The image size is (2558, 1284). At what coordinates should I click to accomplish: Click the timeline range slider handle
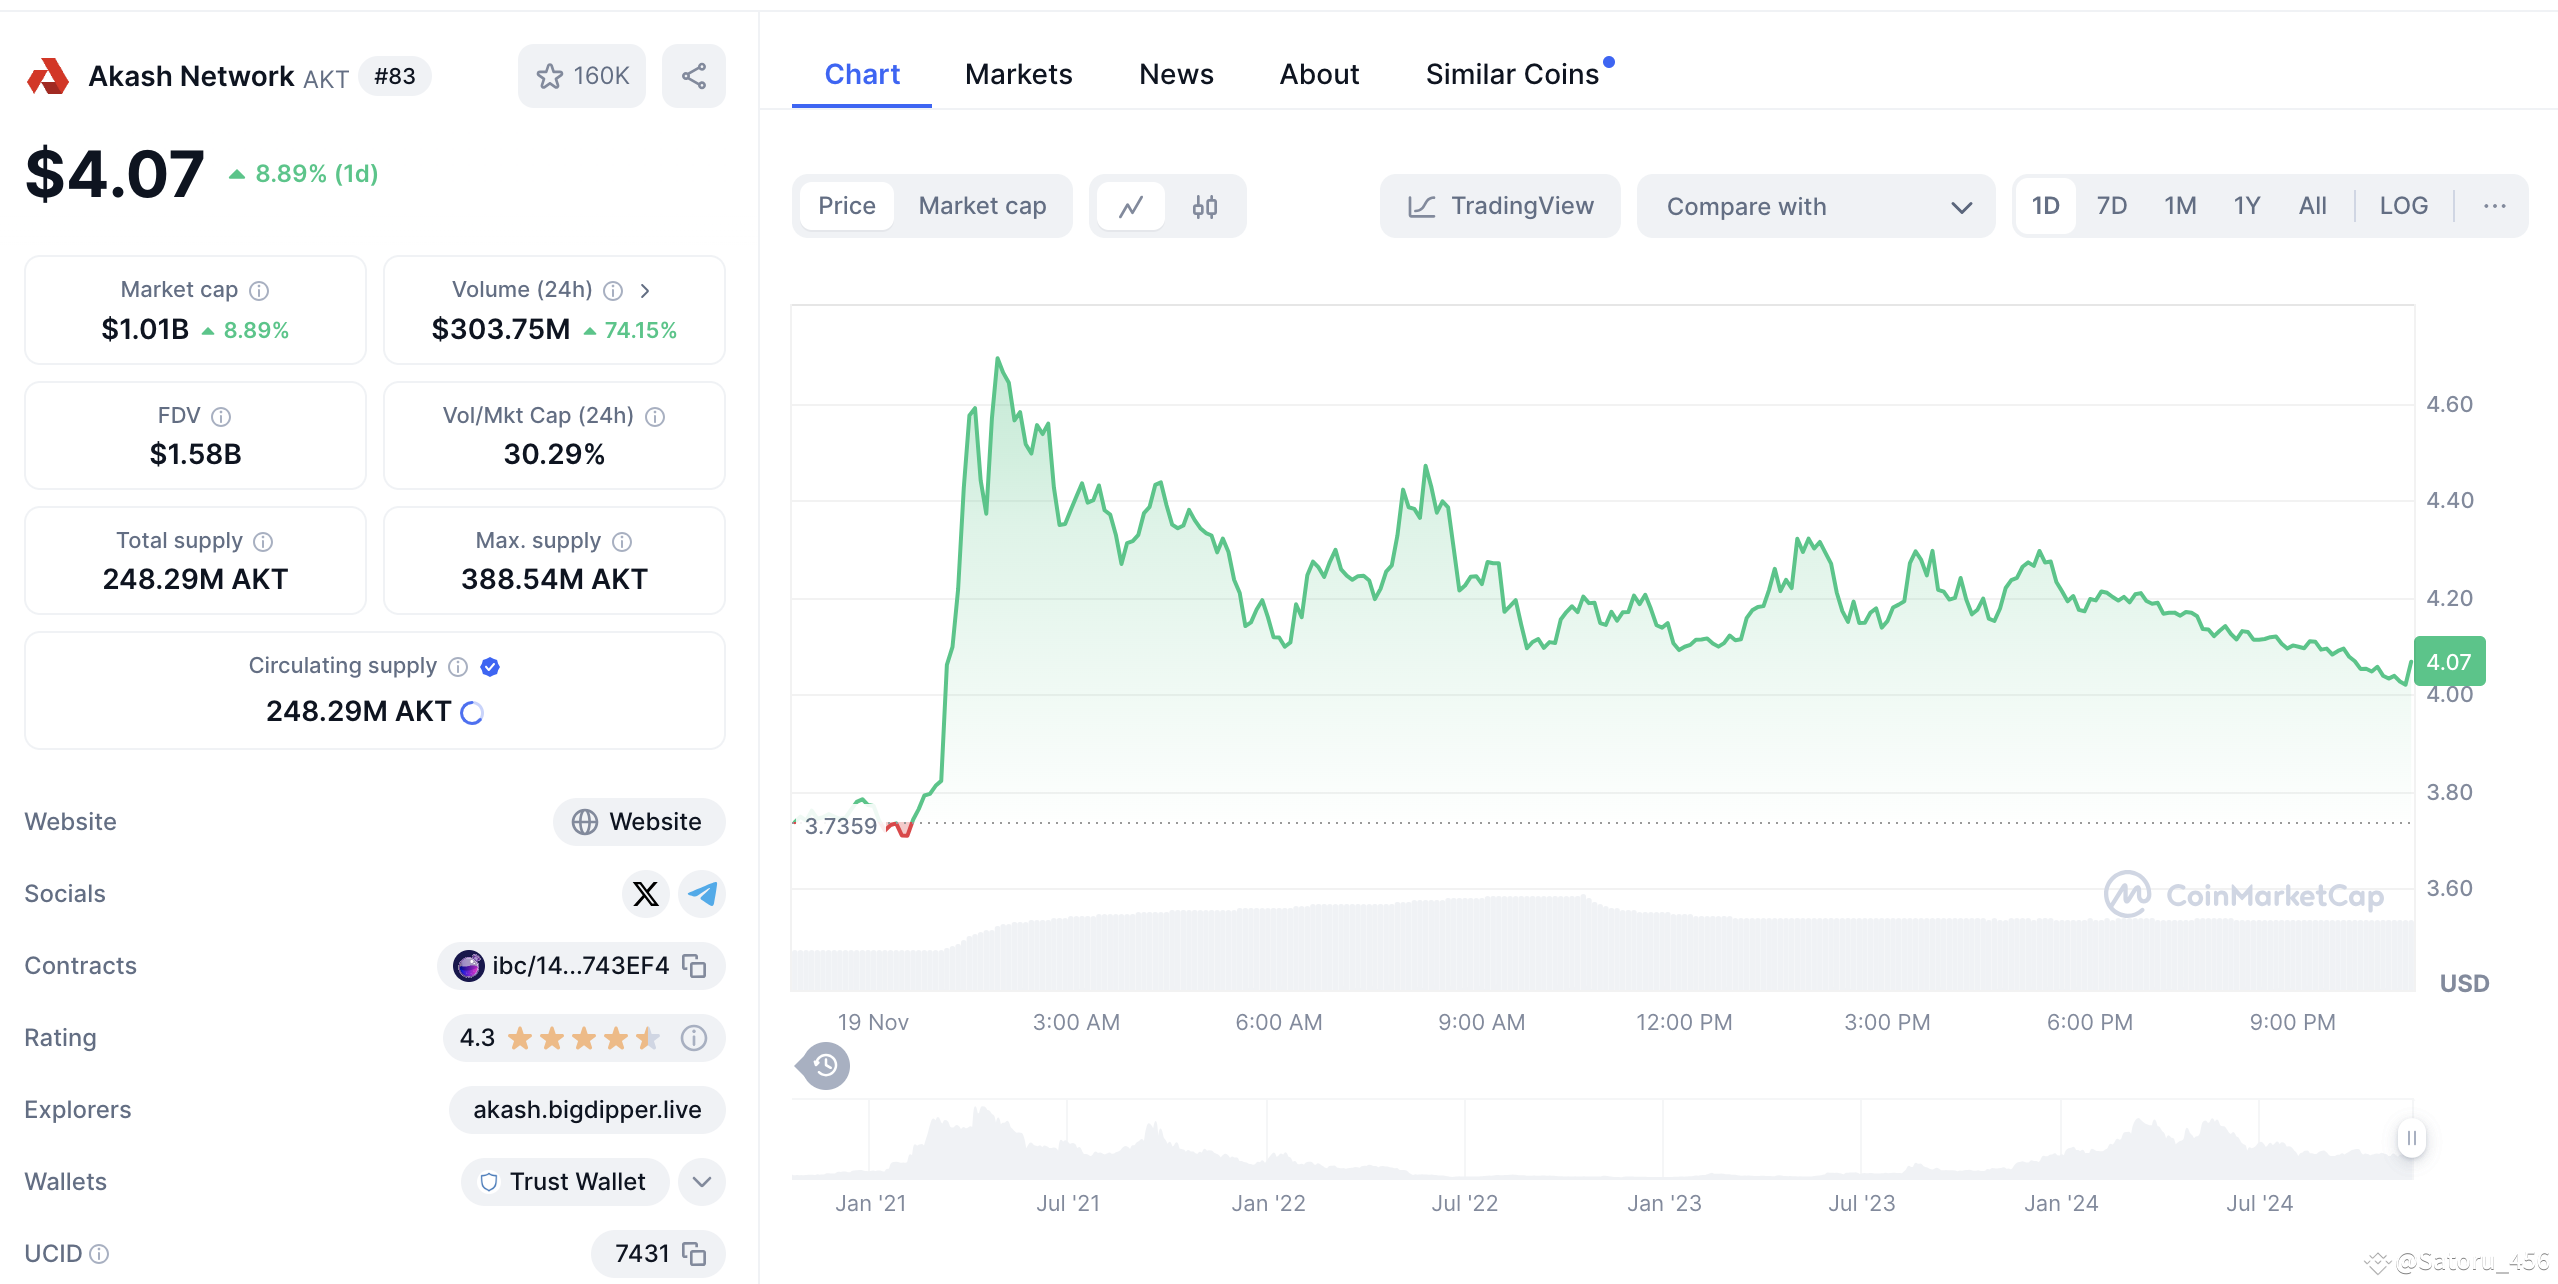(x=2411, y=1138)
